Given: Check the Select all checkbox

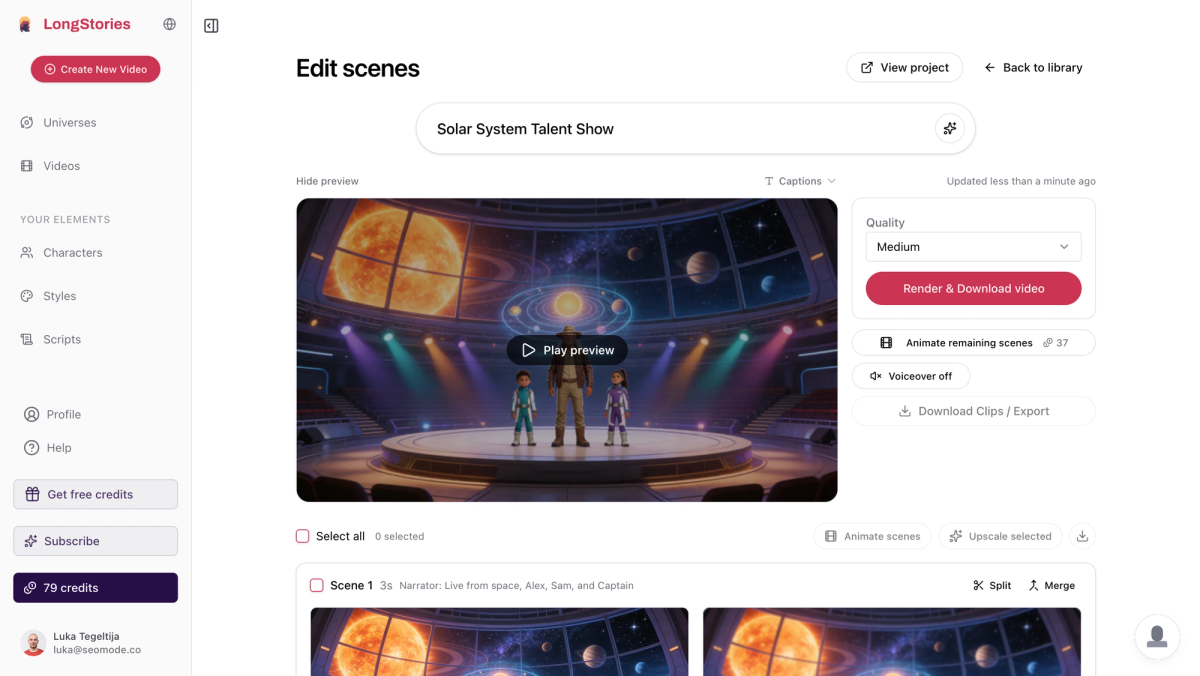Looking at the screenshot, I should pos(302,536).
